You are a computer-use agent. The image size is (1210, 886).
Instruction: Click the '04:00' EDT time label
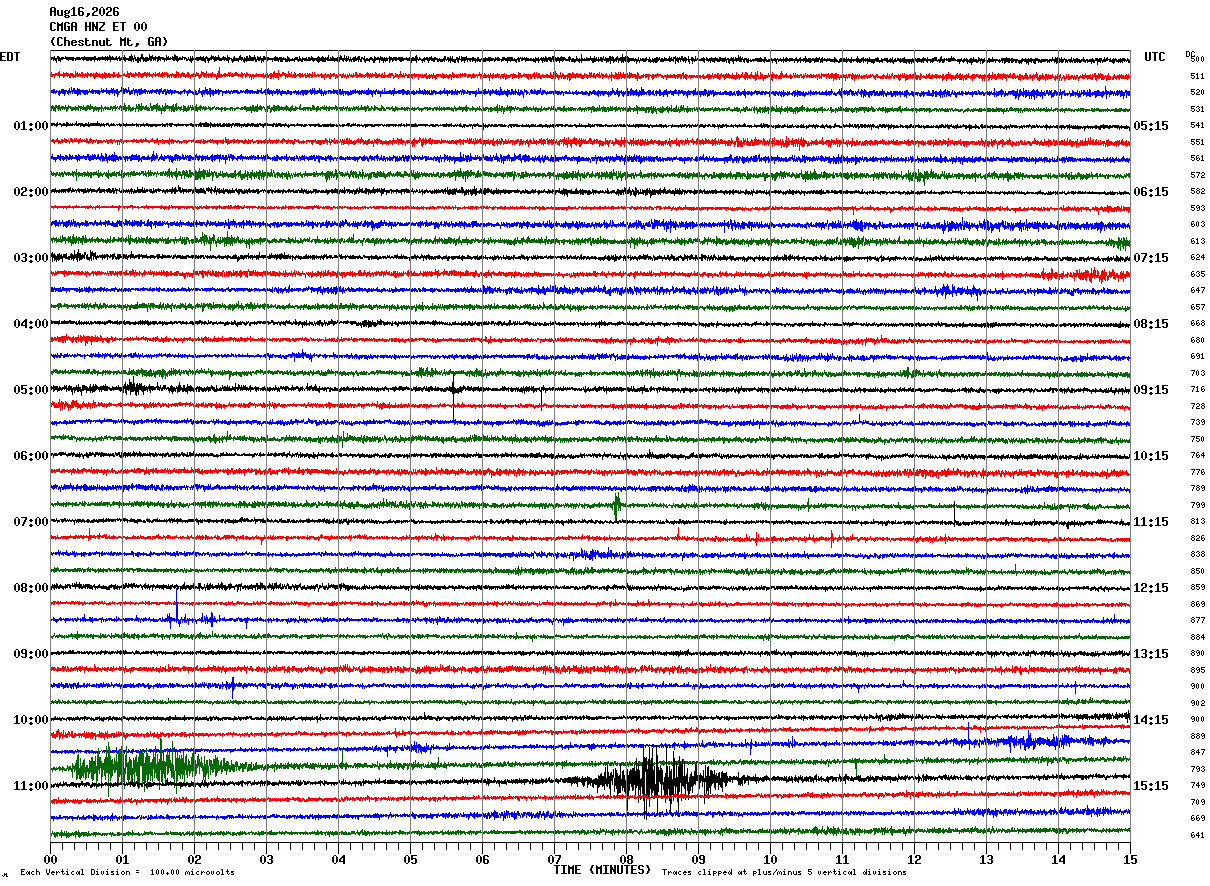(x=30, y=324)
